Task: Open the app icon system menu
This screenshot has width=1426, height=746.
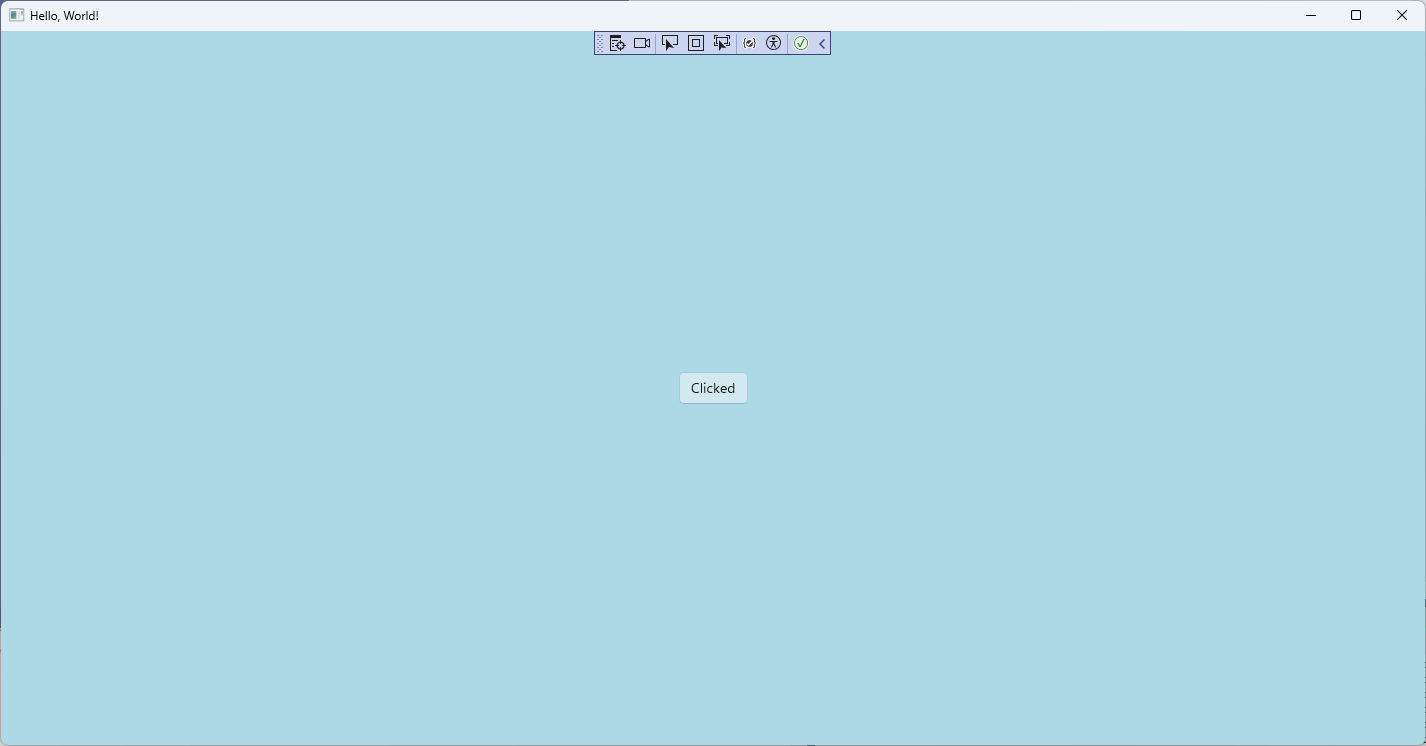Action: click(16, 15)
